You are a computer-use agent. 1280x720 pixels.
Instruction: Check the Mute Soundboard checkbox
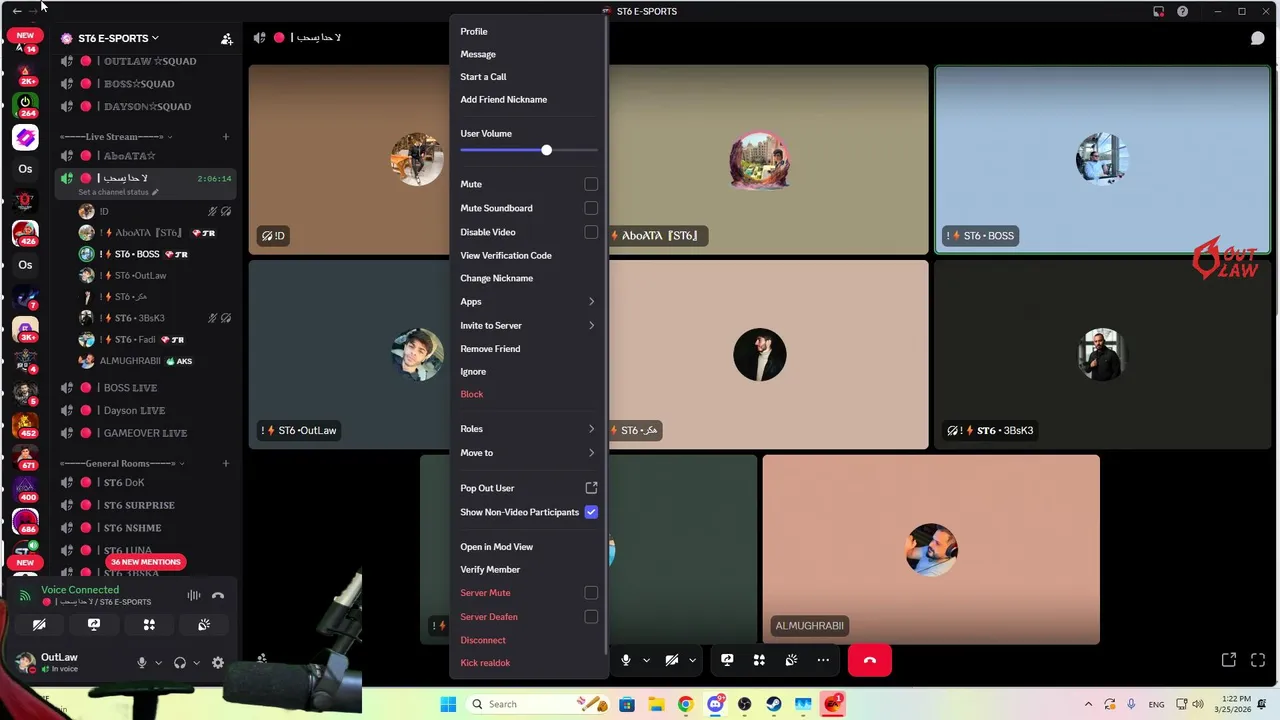(591, 208)
